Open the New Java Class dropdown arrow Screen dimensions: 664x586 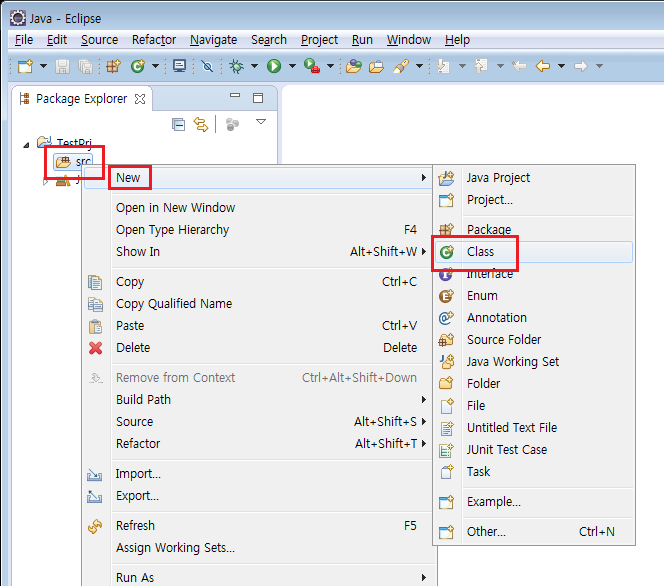point(155,66)
